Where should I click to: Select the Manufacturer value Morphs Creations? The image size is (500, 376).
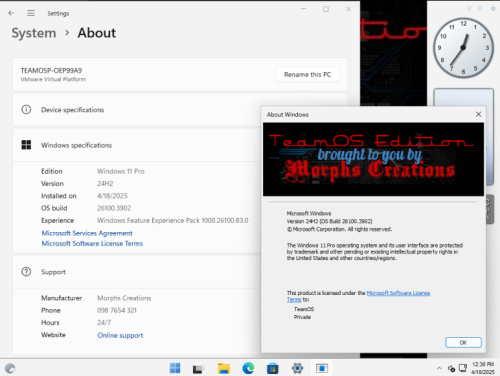tap(124, 298)
